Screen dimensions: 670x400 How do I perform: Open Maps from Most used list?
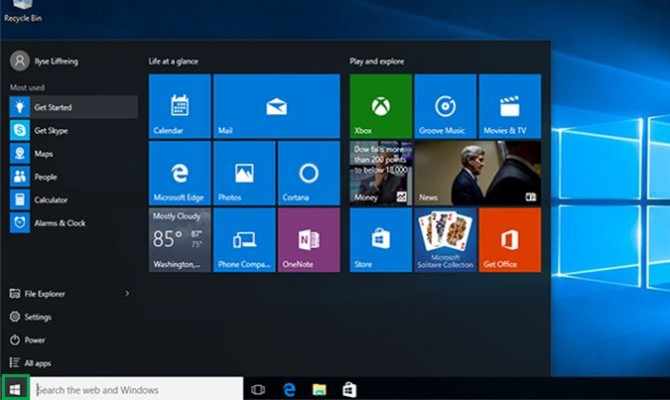73,153
